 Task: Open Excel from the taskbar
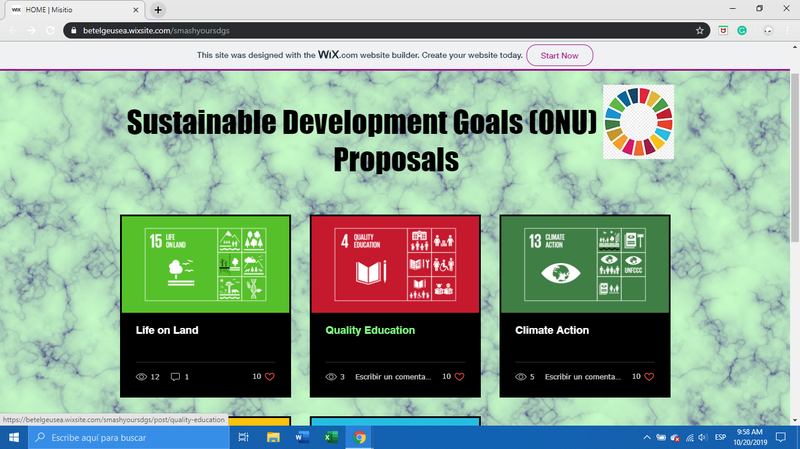click(330, 438)
